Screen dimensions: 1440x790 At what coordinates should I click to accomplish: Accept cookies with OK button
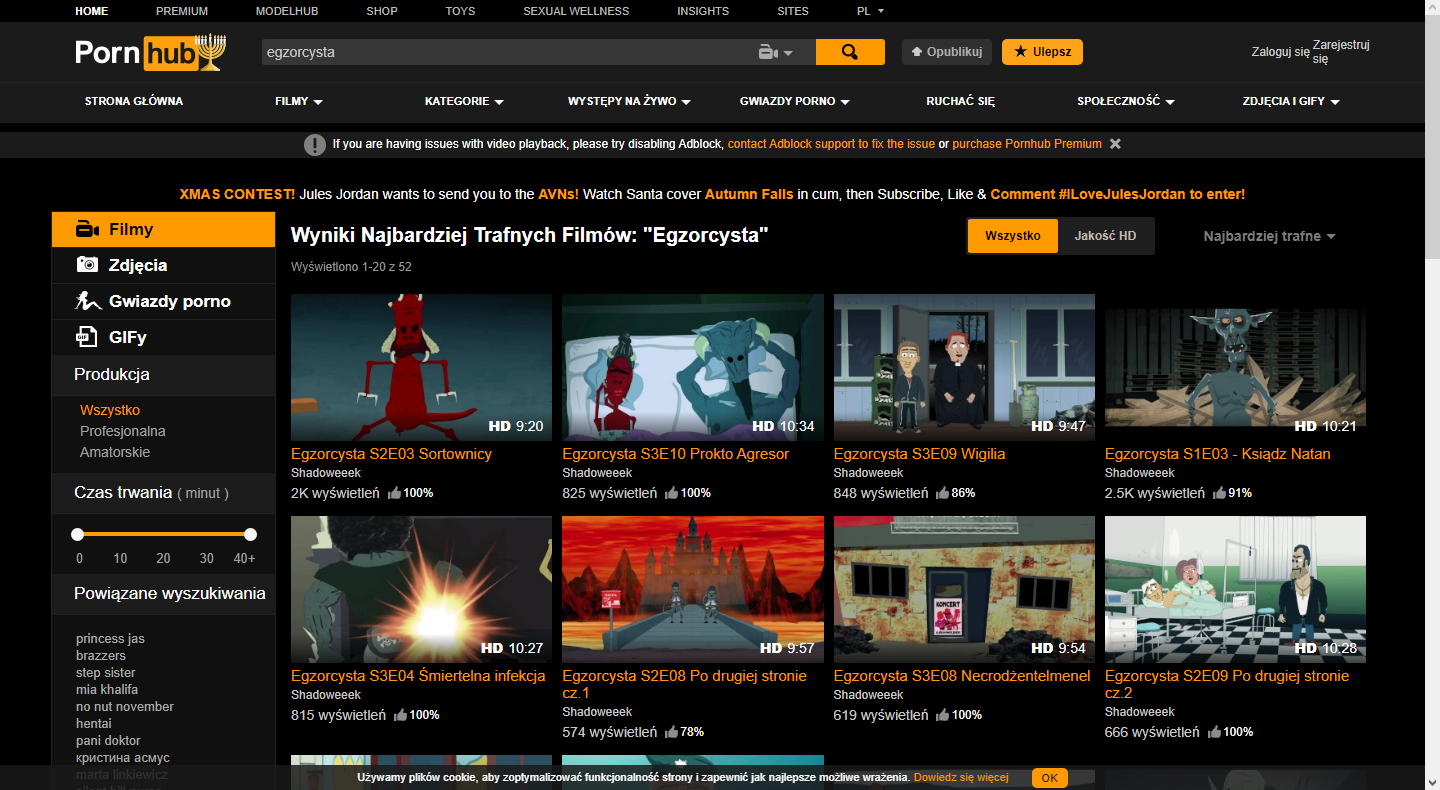(1049, 777)
